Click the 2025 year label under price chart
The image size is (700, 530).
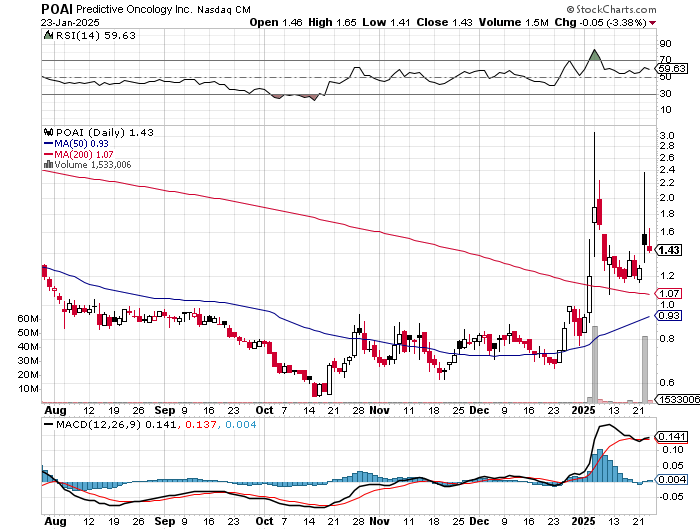pos(583,410)
